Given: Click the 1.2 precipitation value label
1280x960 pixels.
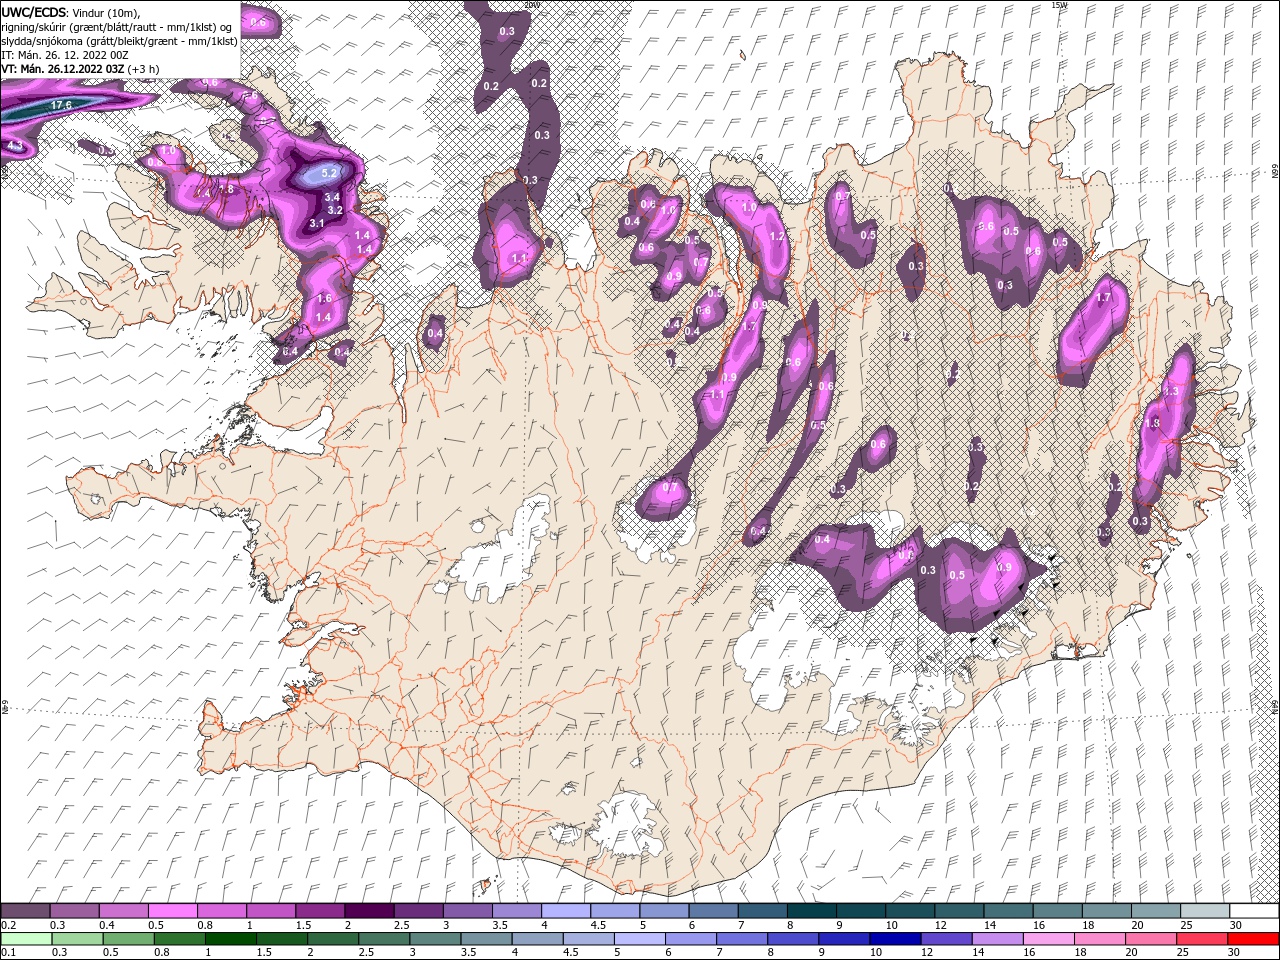Looking at the screenshot, I should pyautogui.click(x=777, y=237).
